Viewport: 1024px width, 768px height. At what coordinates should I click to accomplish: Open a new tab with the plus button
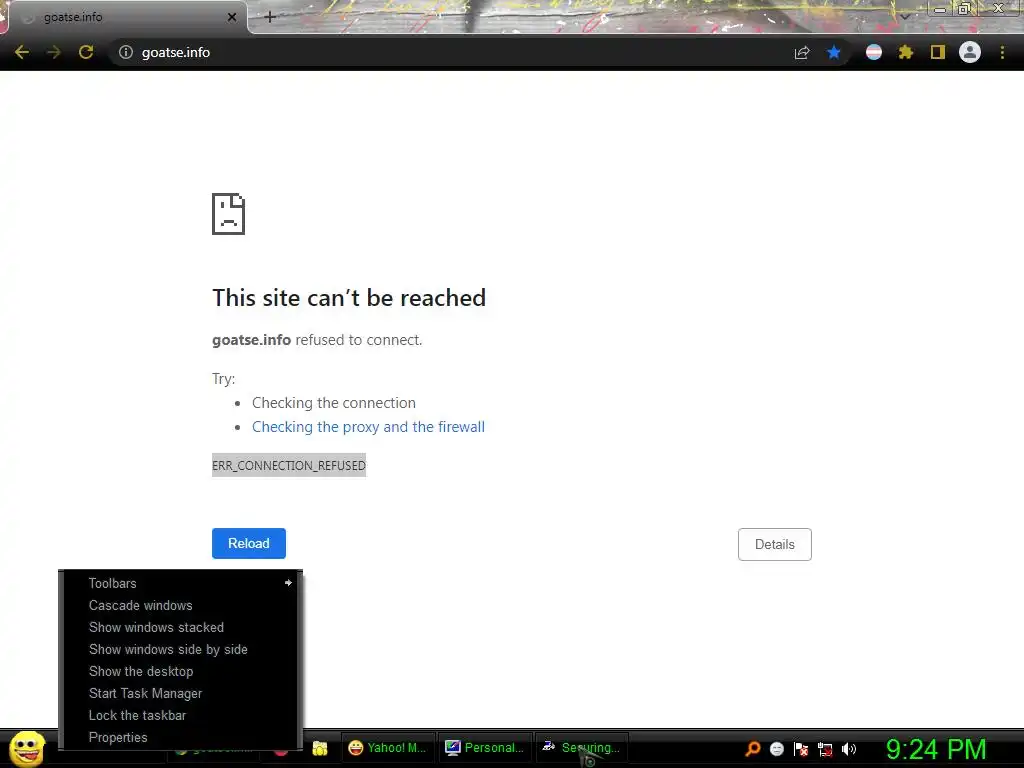[x=270, y=17]
